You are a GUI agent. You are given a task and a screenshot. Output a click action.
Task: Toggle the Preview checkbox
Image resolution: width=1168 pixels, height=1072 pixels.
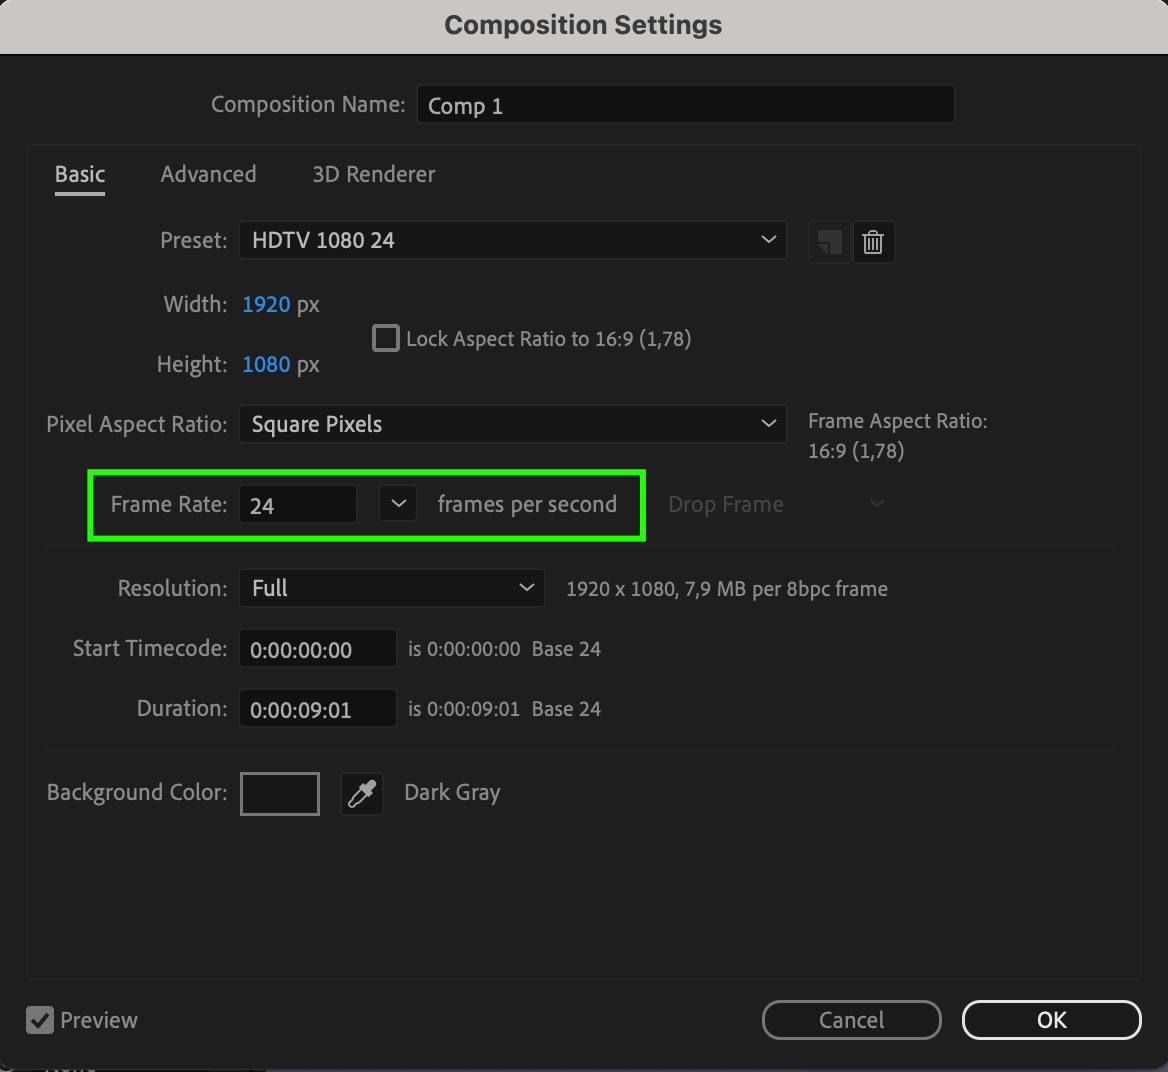coord(40,1020)
